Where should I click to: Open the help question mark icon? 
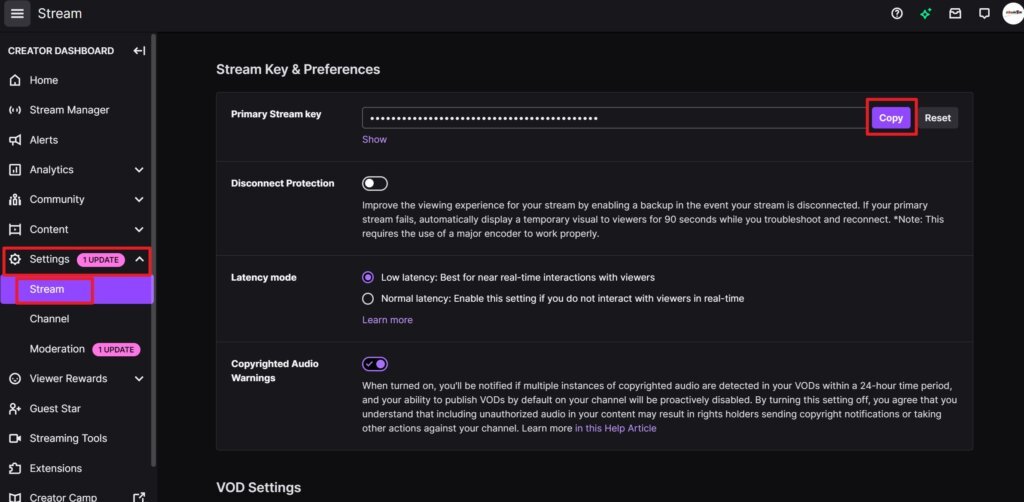[x=897, y=14]
